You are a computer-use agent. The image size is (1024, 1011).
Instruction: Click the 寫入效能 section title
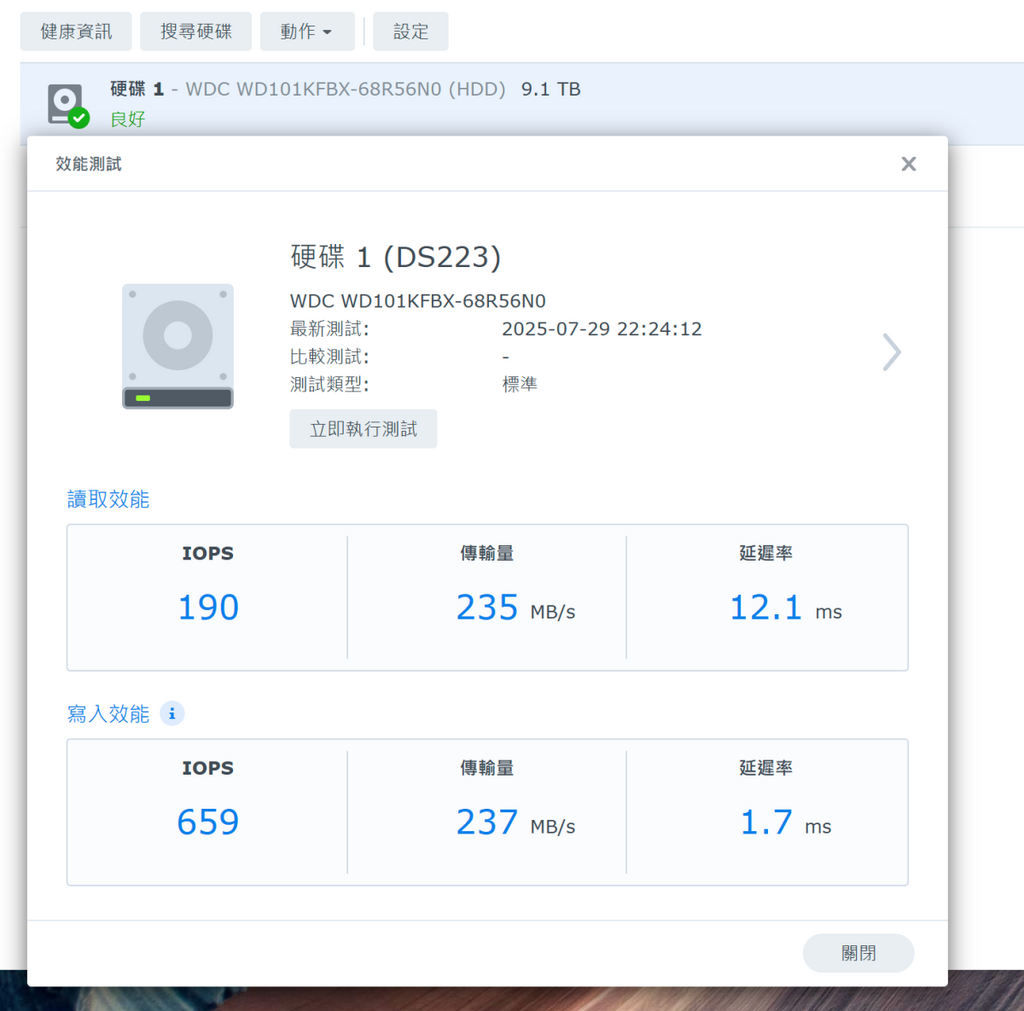pos(108,714)
